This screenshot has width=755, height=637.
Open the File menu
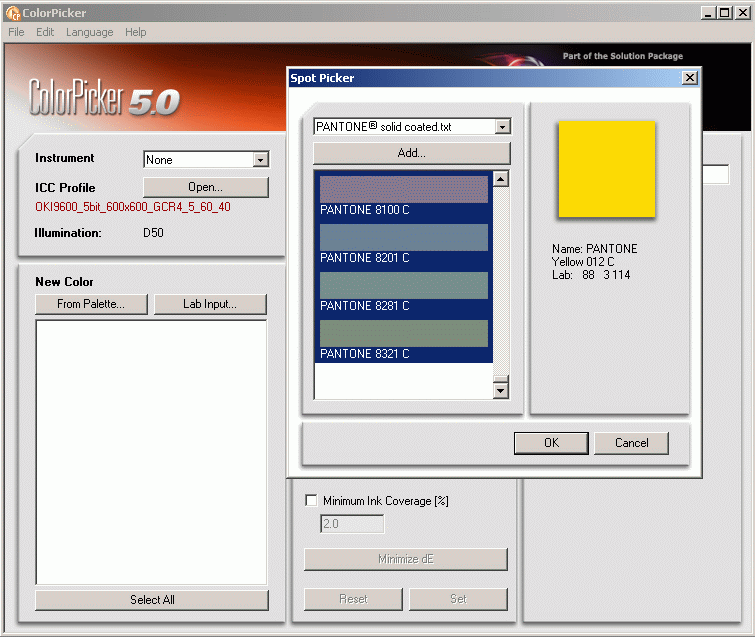click(x=16, y=32)
